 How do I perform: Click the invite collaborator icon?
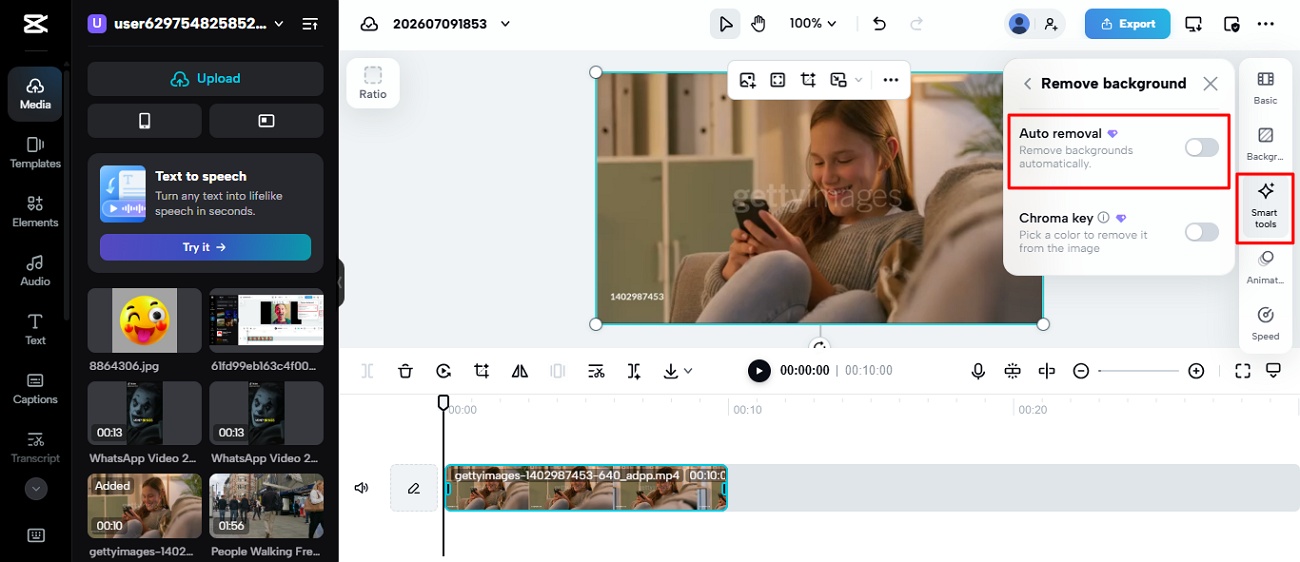[x=1050, y=24]
